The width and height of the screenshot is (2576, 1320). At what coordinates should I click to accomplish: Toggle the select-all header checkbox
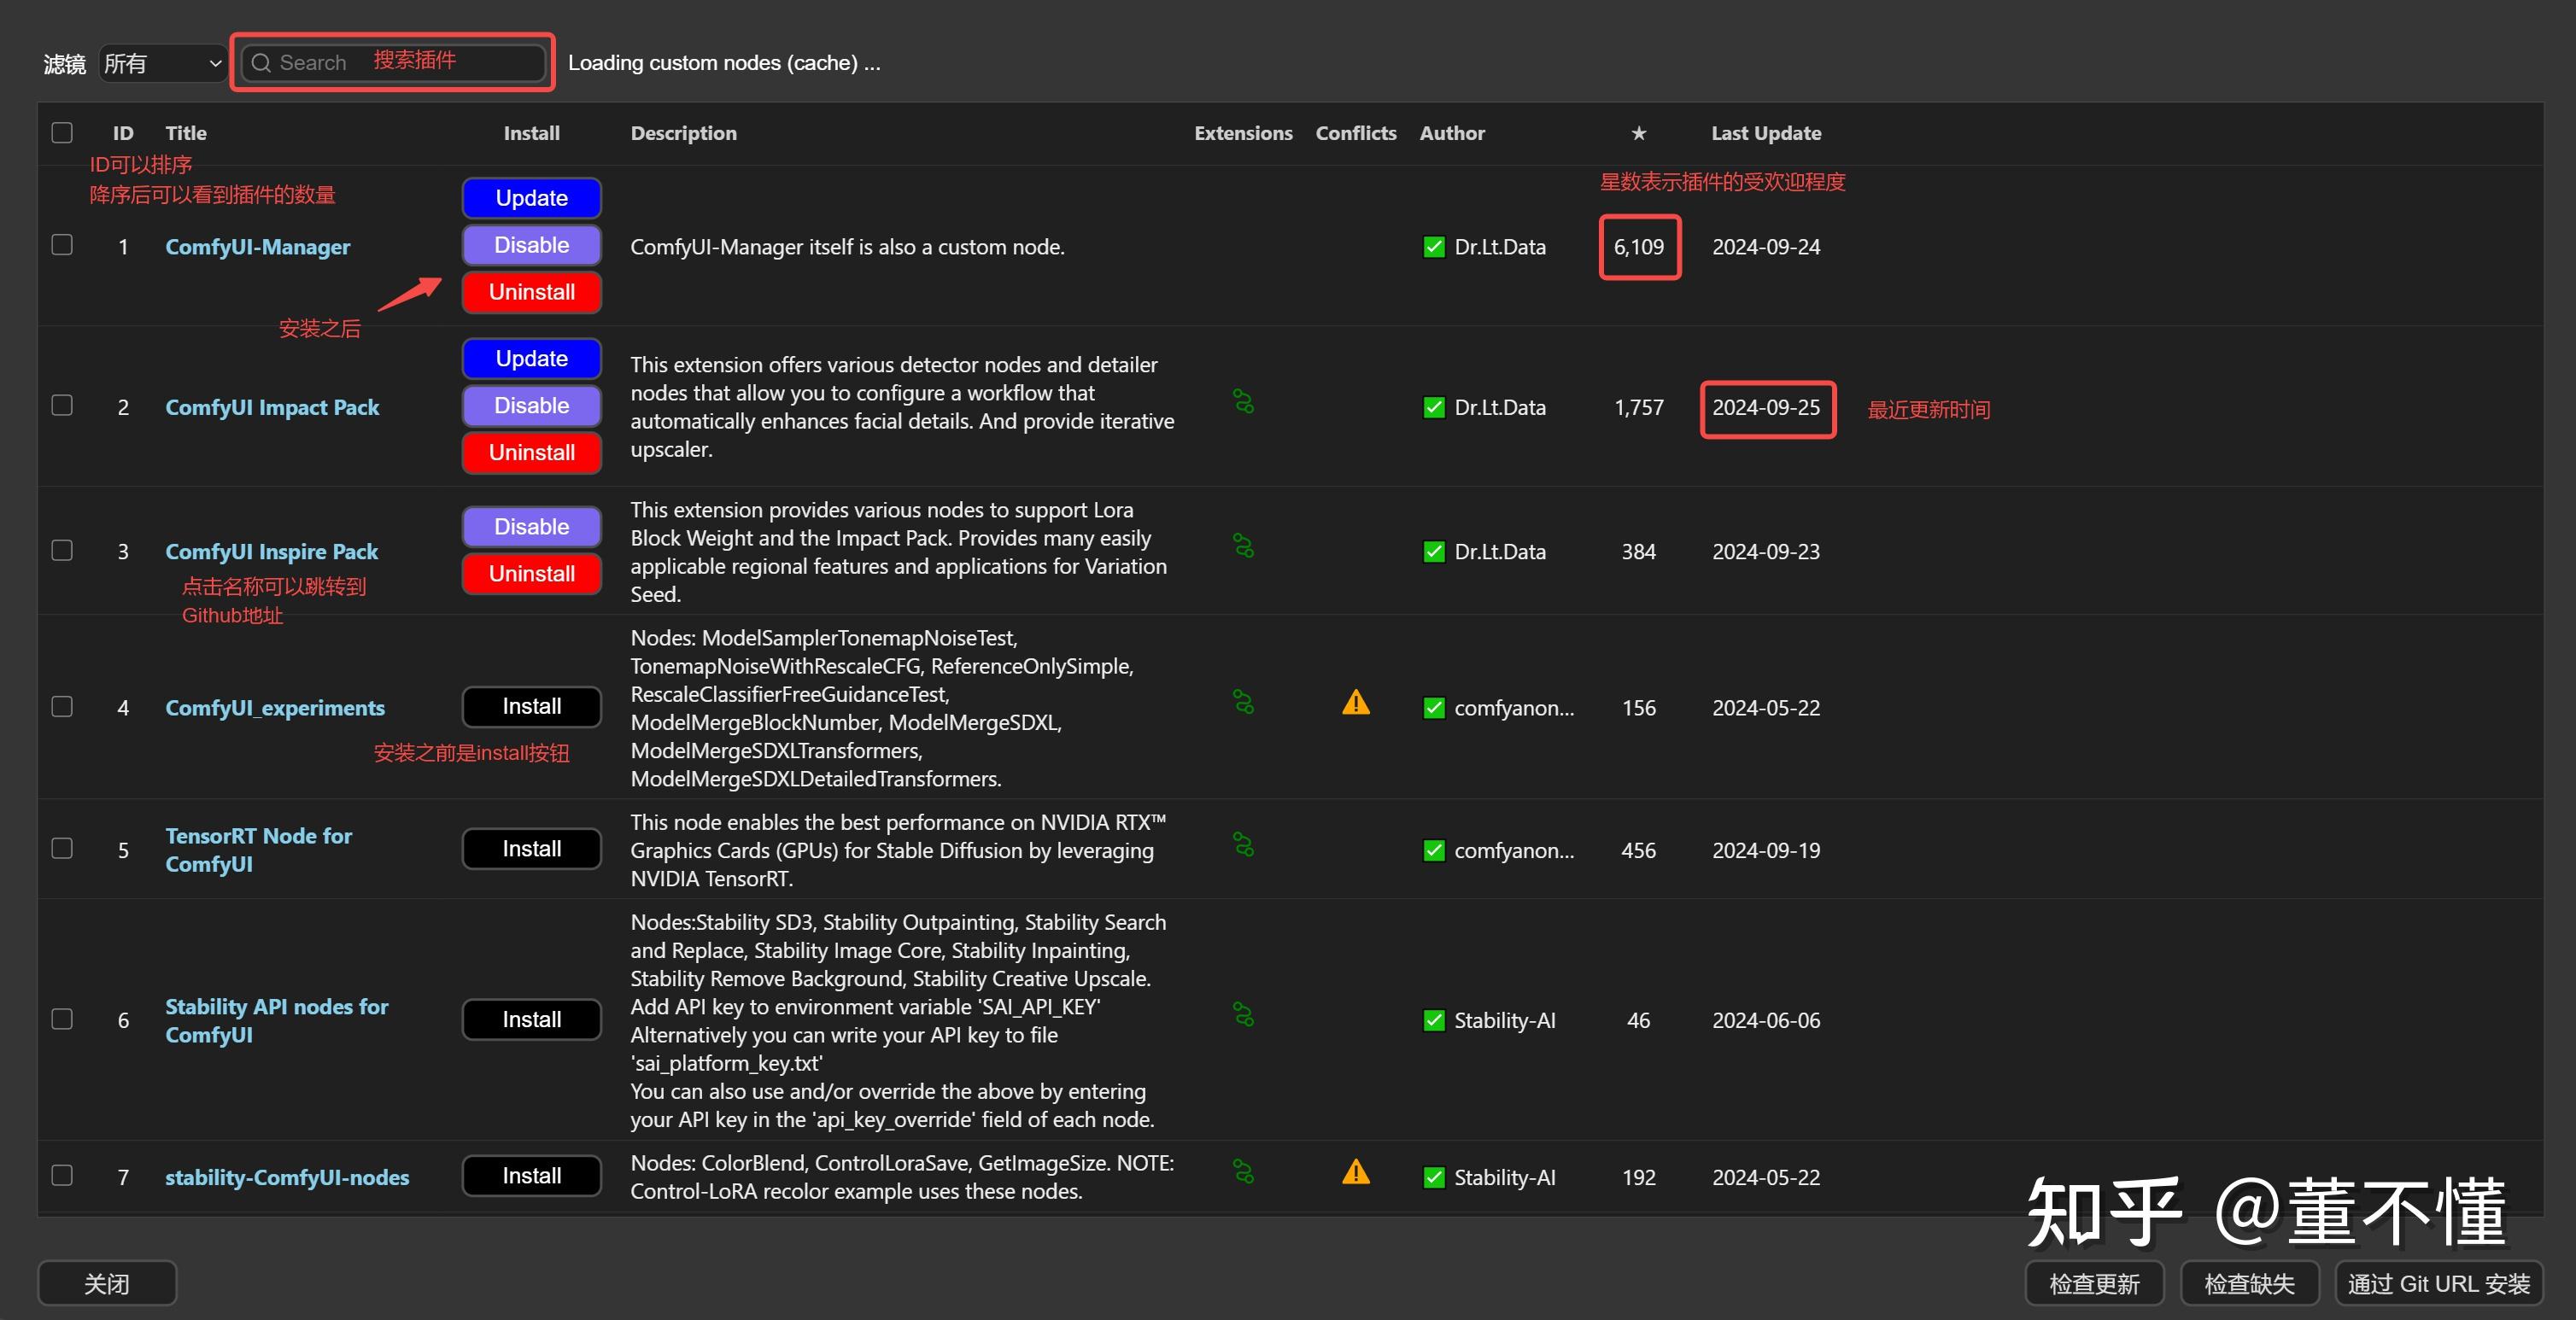[x=62, y=132]
